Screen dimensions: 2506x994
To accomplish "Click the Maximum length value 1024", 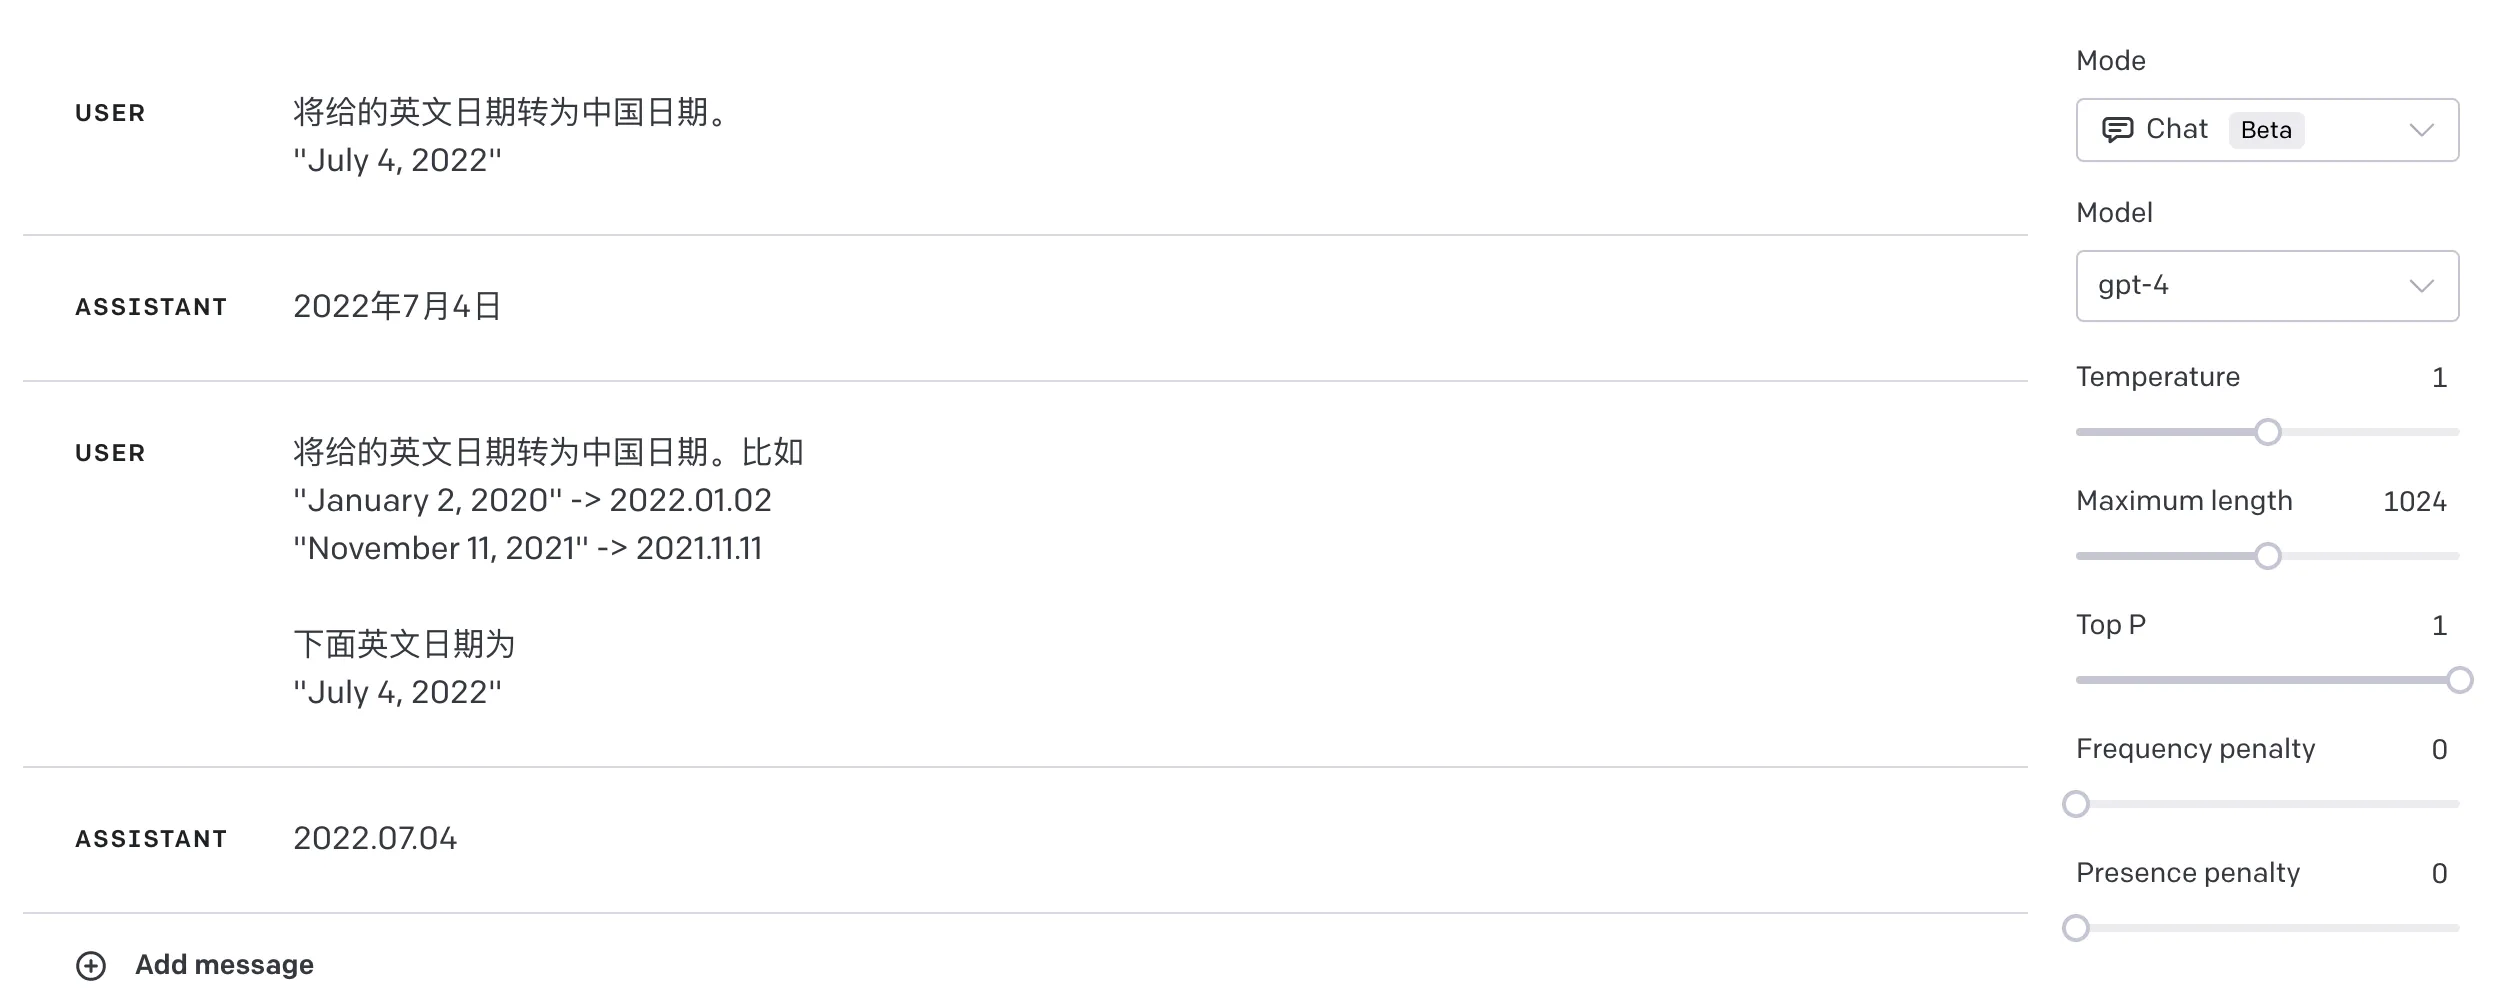I will (2414, 502).
